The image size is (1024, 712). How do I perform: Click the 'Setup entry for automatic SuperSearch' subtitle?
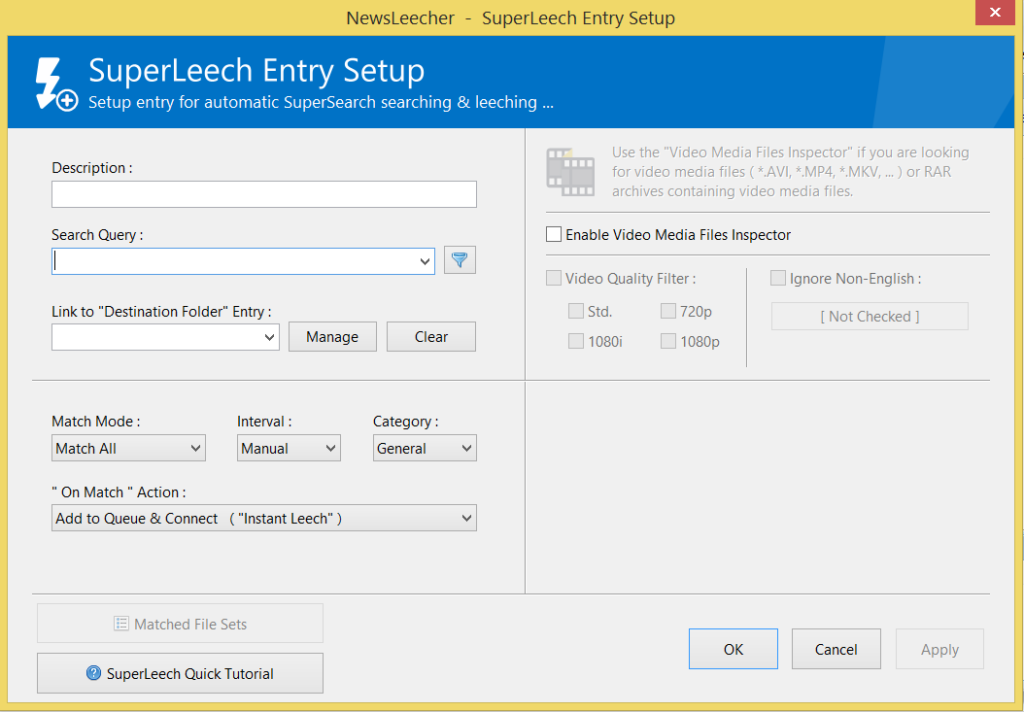(321, 103)
